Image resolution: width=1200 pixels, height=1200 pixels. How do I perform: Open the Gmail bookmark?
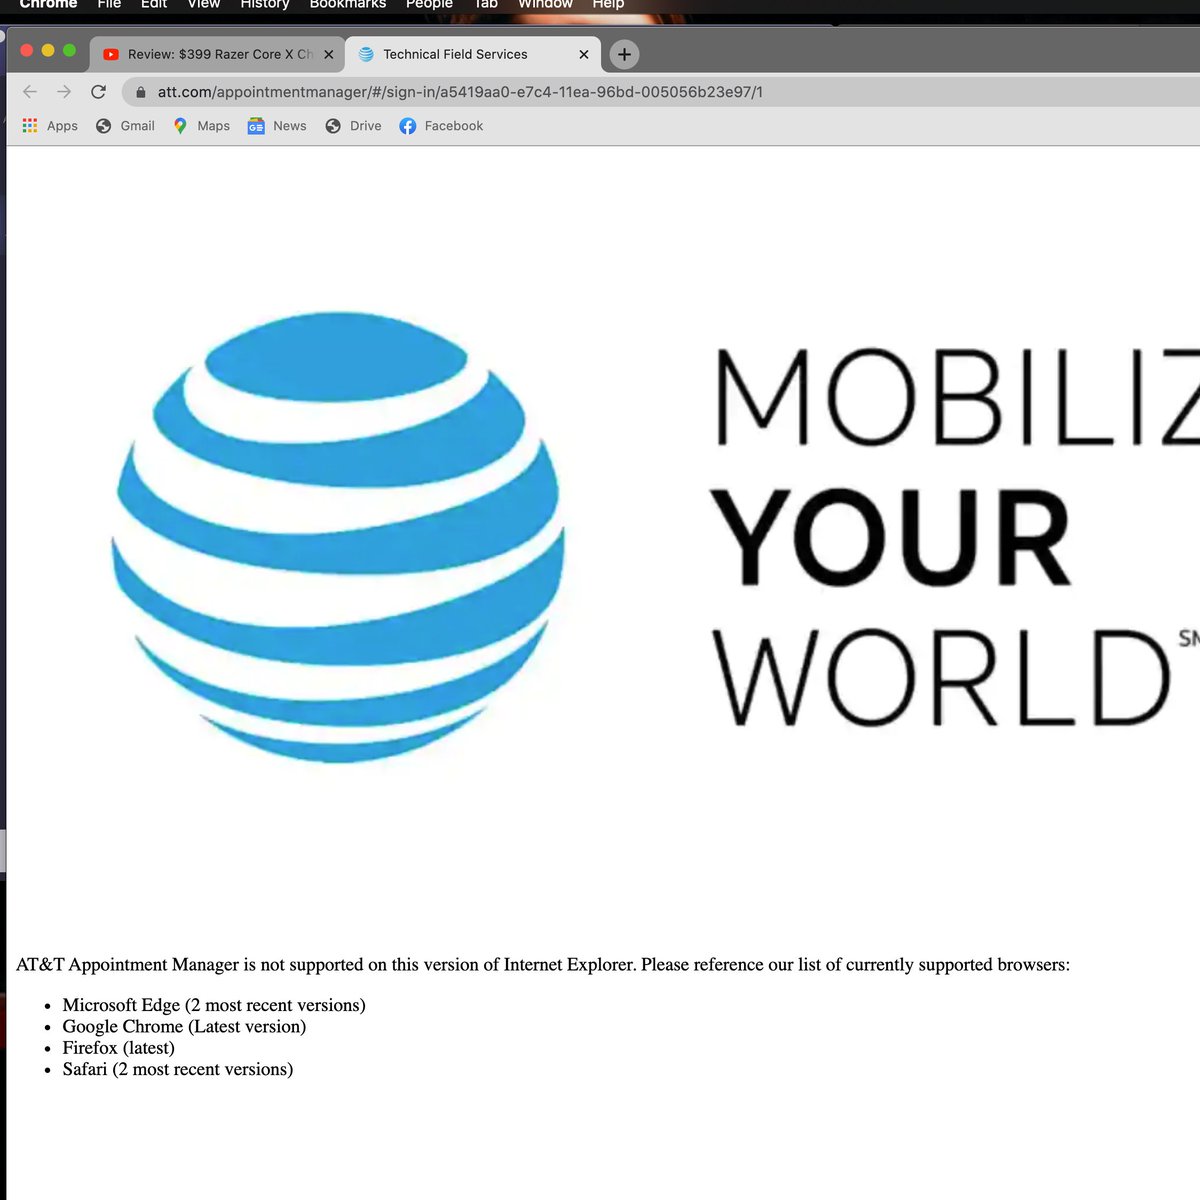pyautogui.click(x=125, y=126)
